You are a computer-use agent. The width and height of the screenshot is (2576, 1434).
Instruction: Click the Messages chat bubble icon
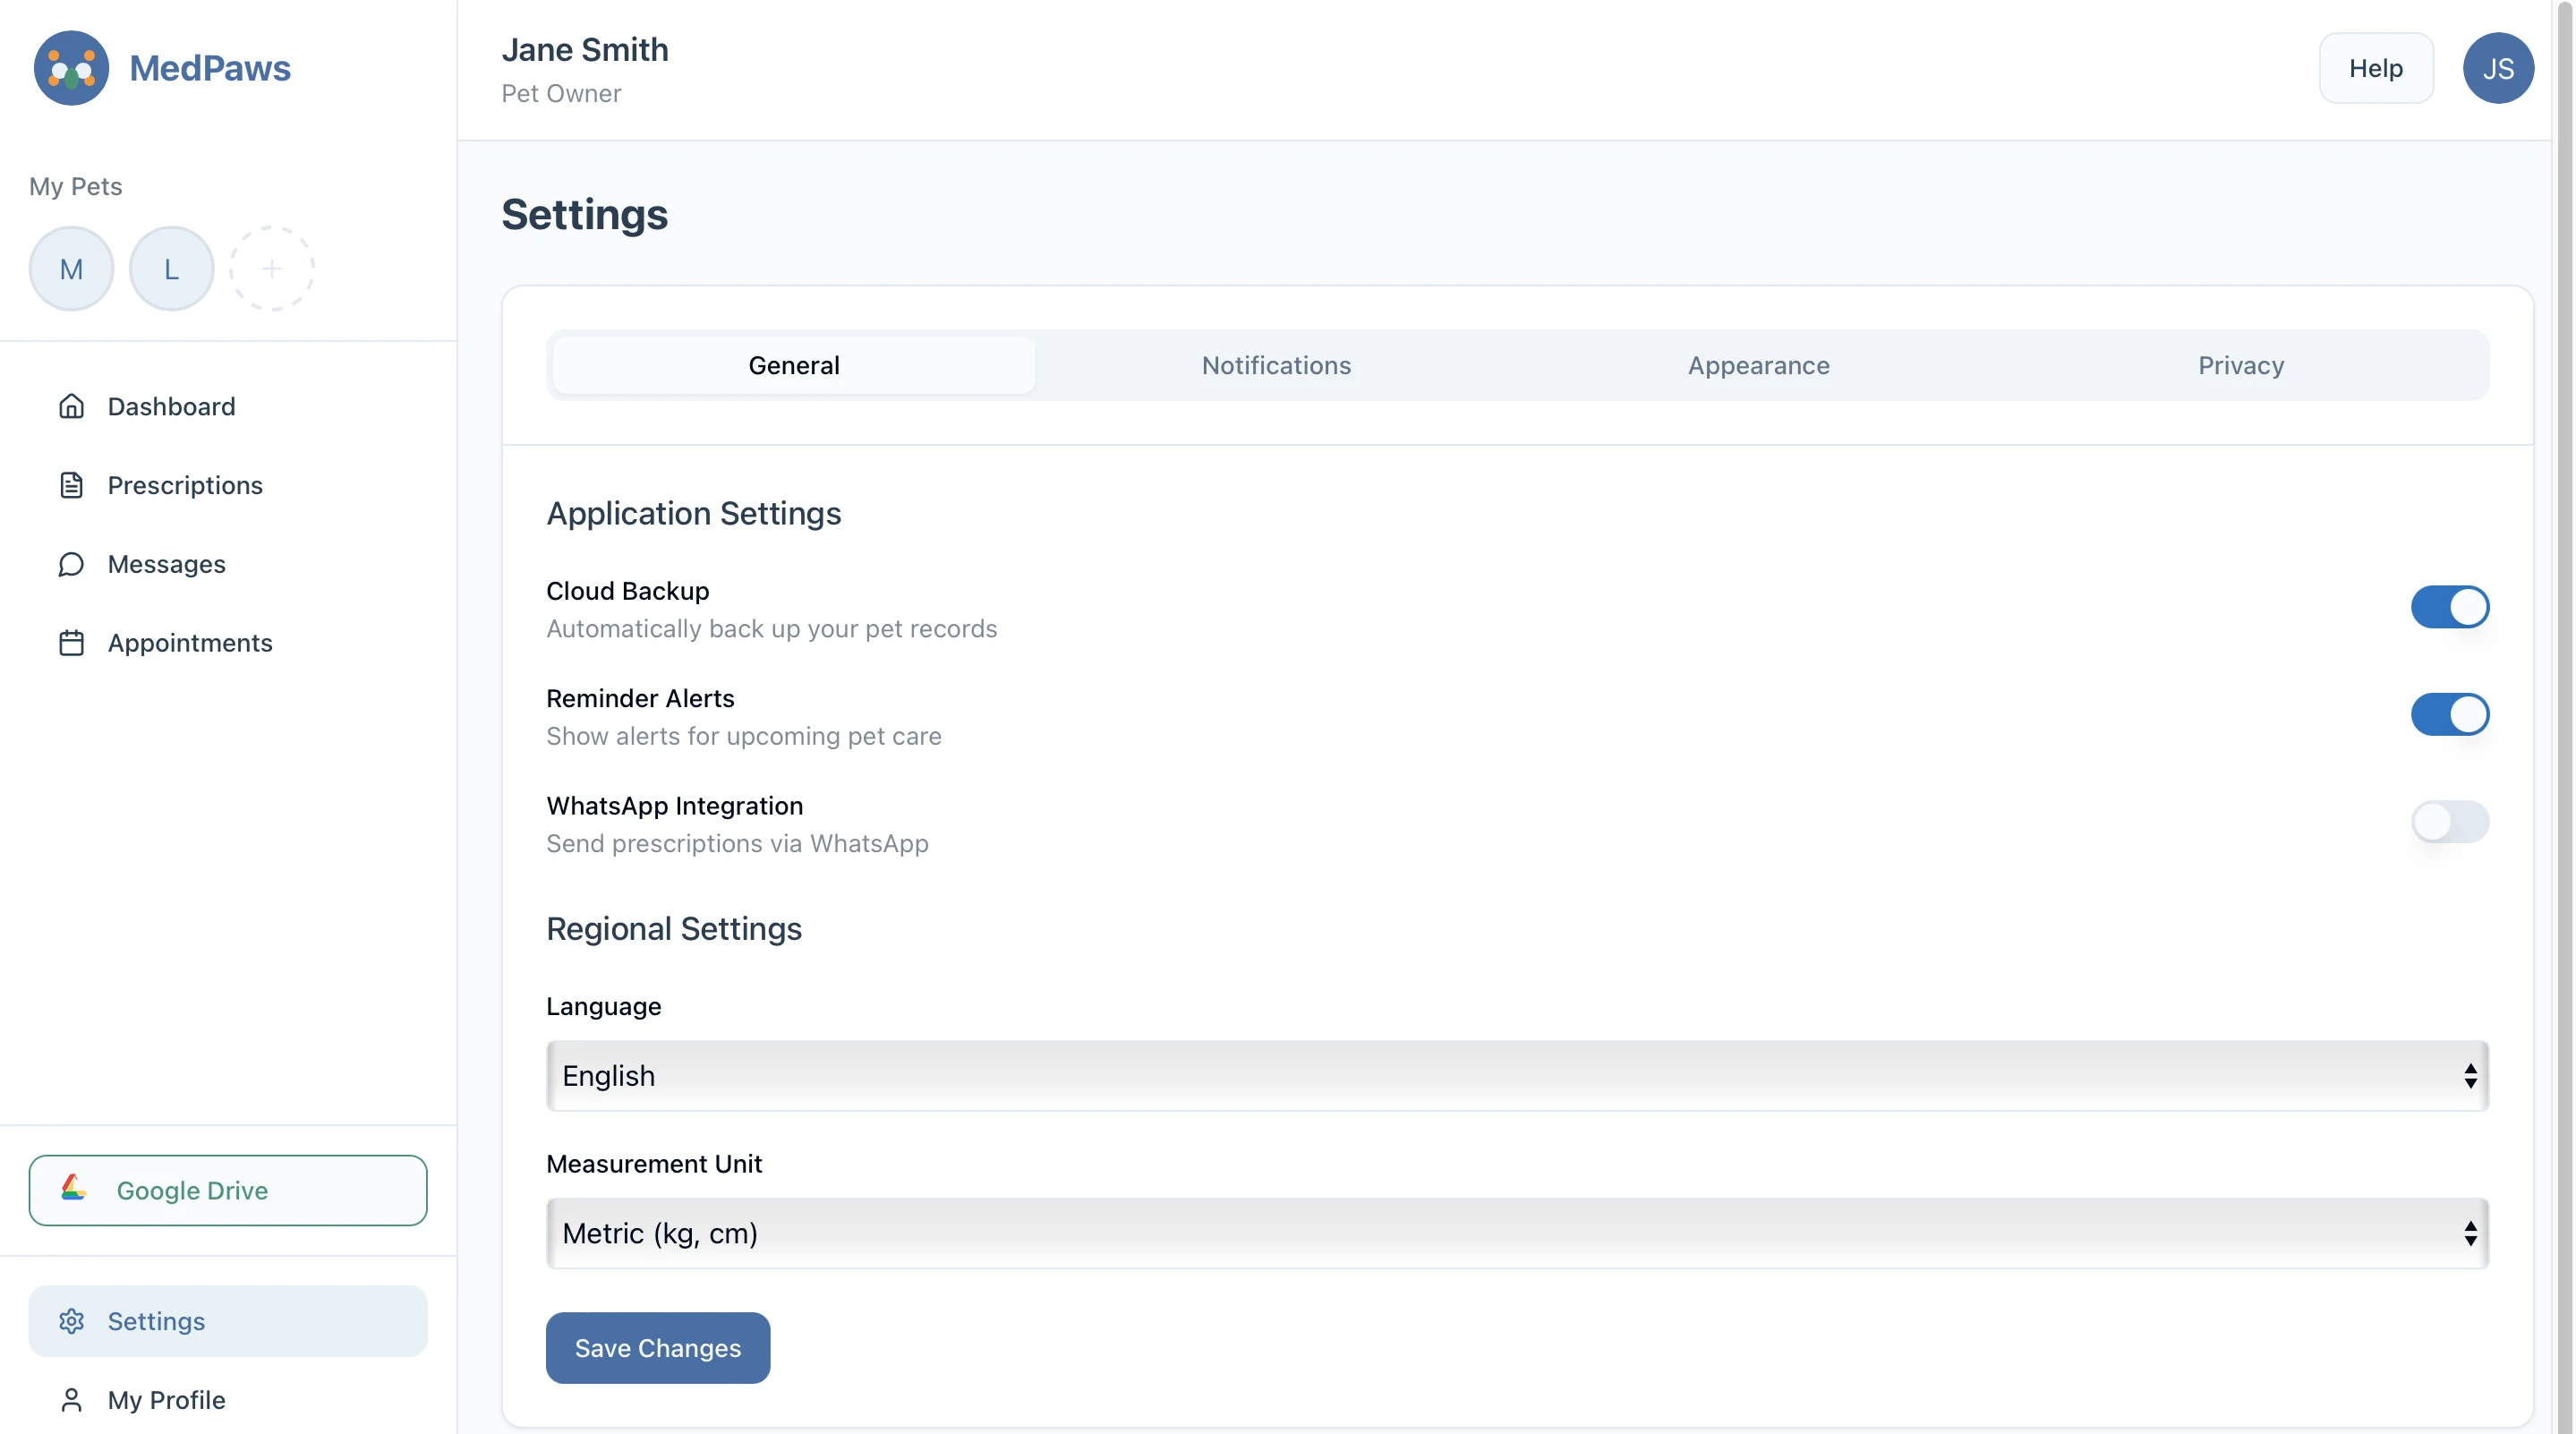(x=71, y=564)
